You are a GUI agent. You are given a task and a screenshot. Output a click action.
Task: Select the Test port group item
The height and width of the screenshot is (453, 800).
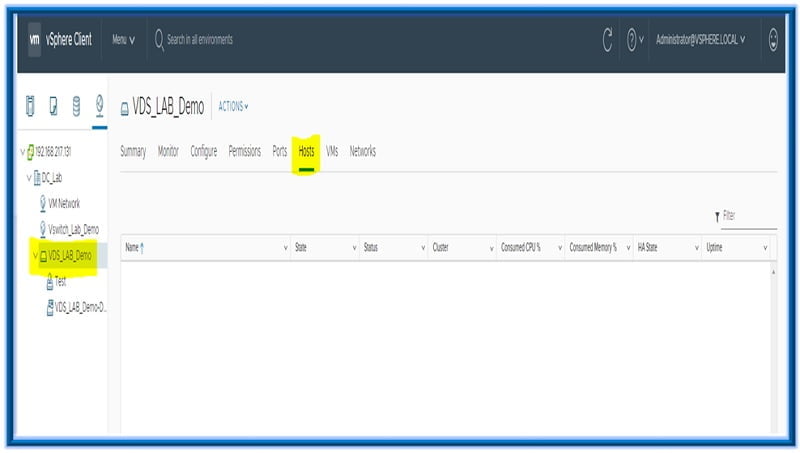[60, 282]
